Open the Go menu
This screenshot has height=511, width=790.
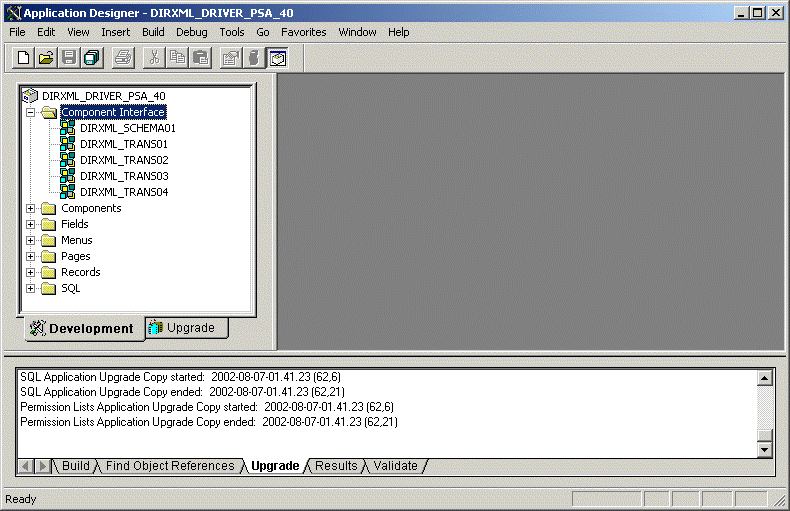pos(262,32)
